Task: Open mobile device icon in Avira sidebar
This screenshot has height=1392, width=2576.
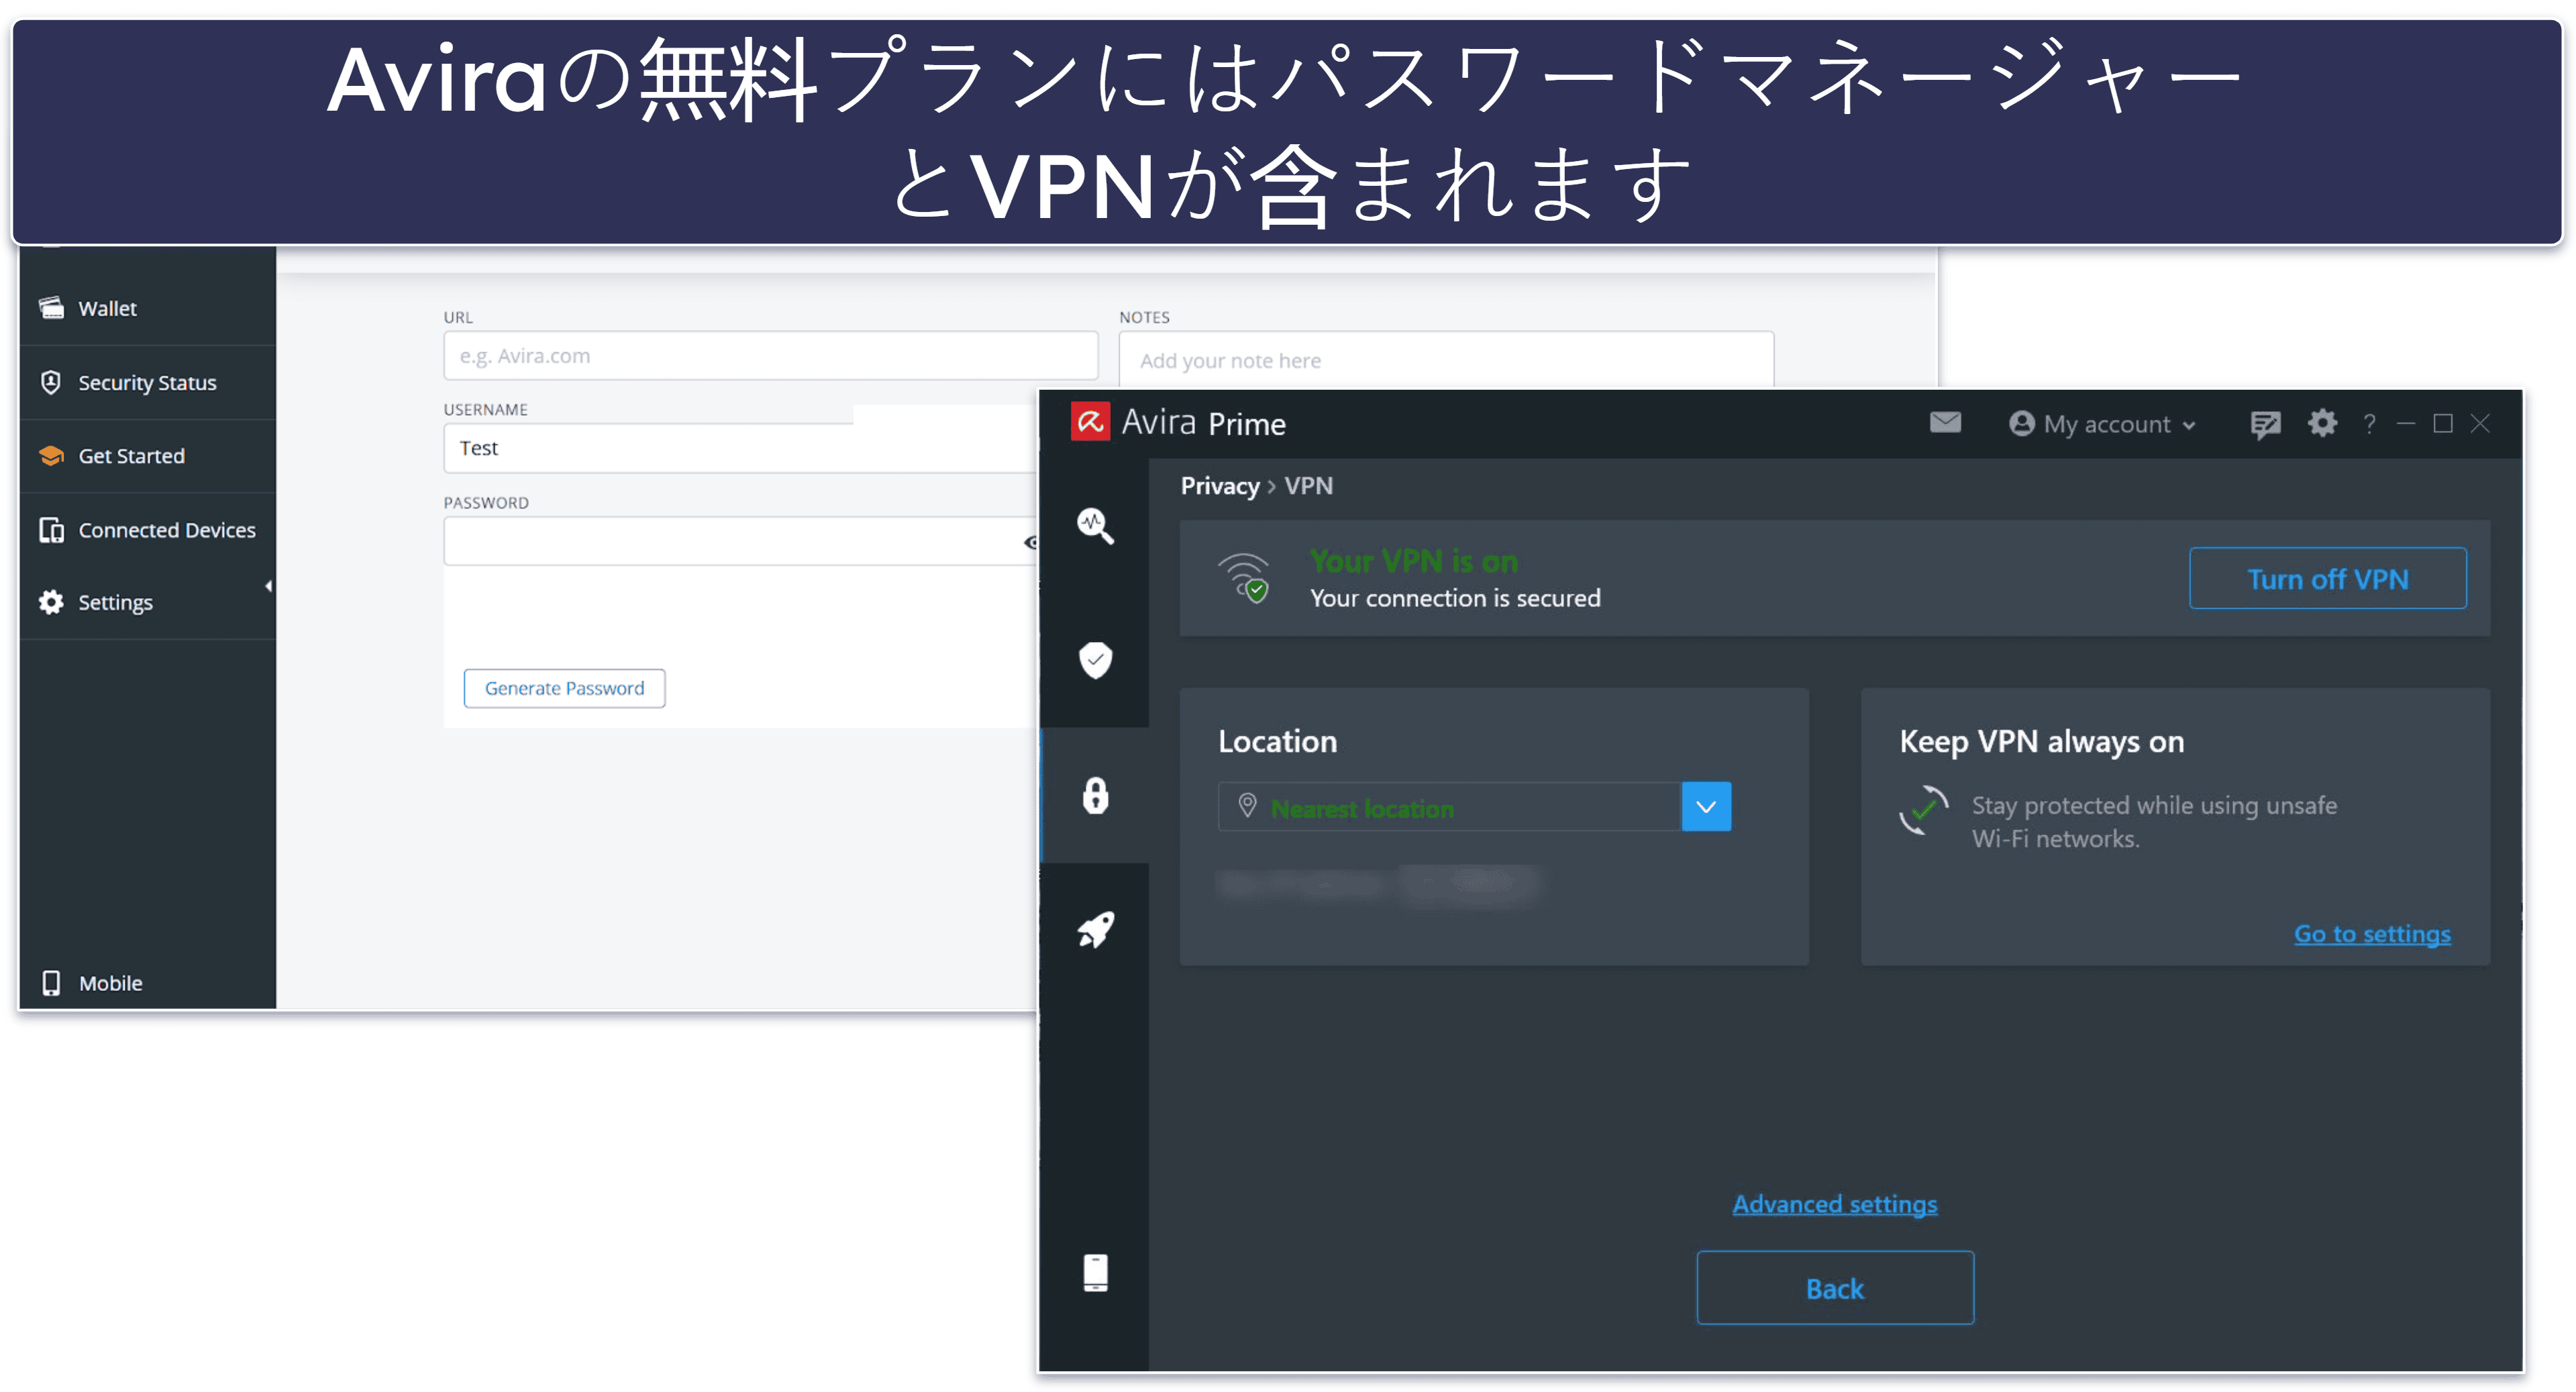Action: (1095, 1273)
